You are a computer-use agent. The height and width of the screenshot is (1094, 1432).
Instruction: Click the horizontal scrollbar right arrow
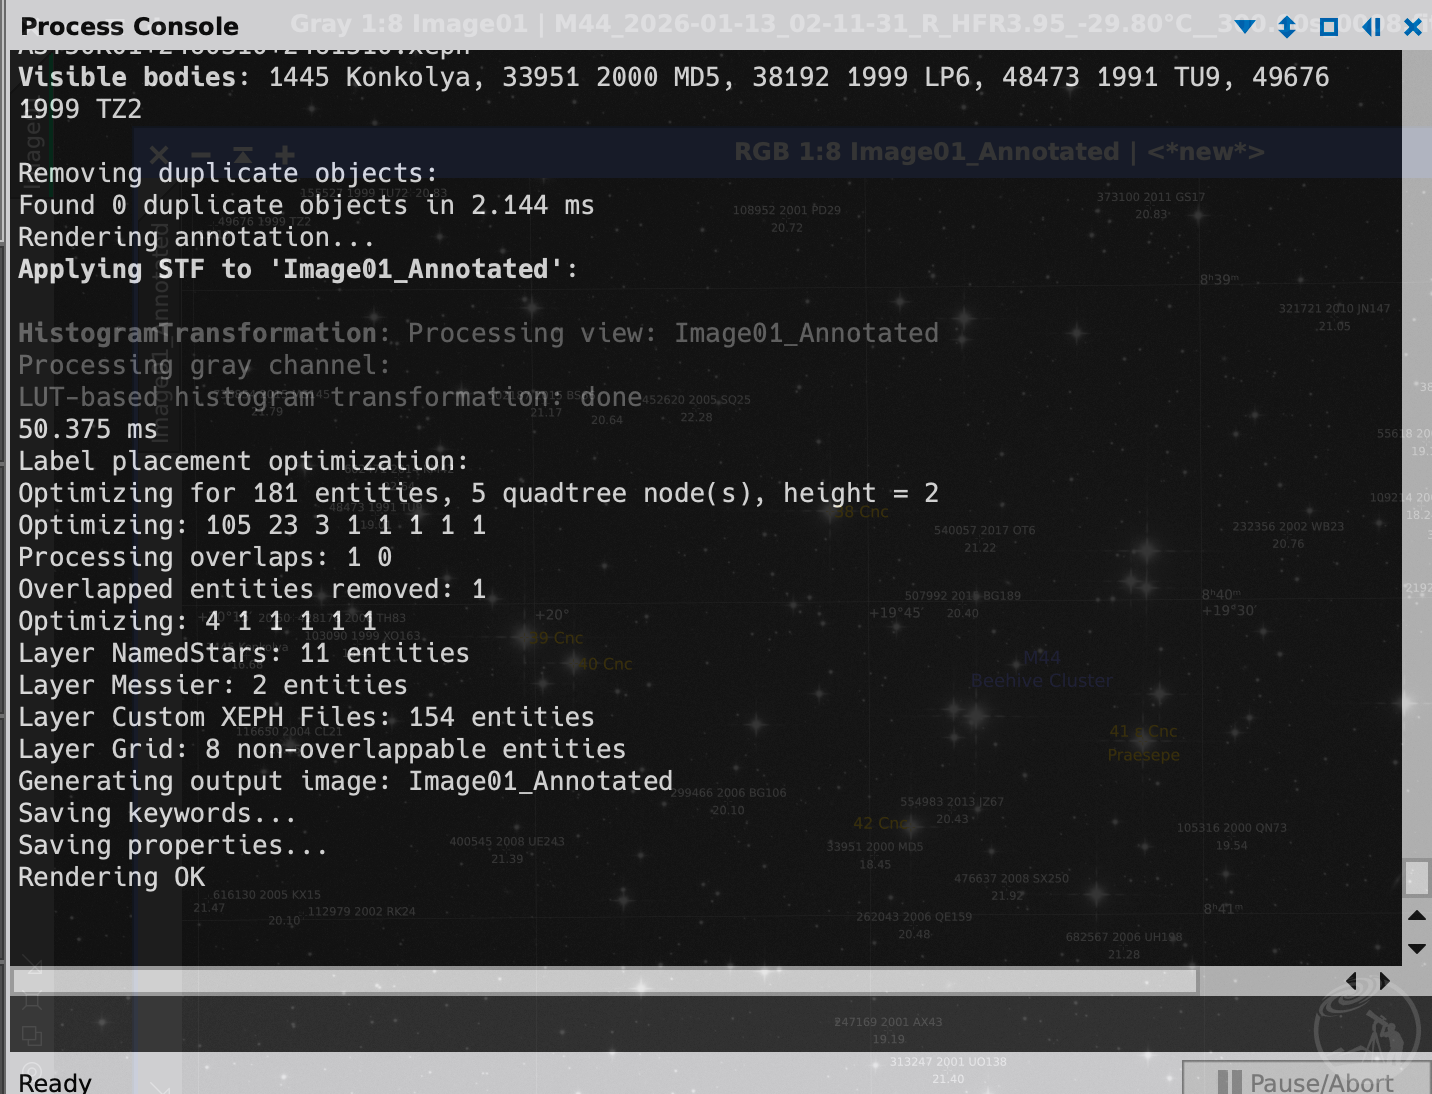[1385, 981]
